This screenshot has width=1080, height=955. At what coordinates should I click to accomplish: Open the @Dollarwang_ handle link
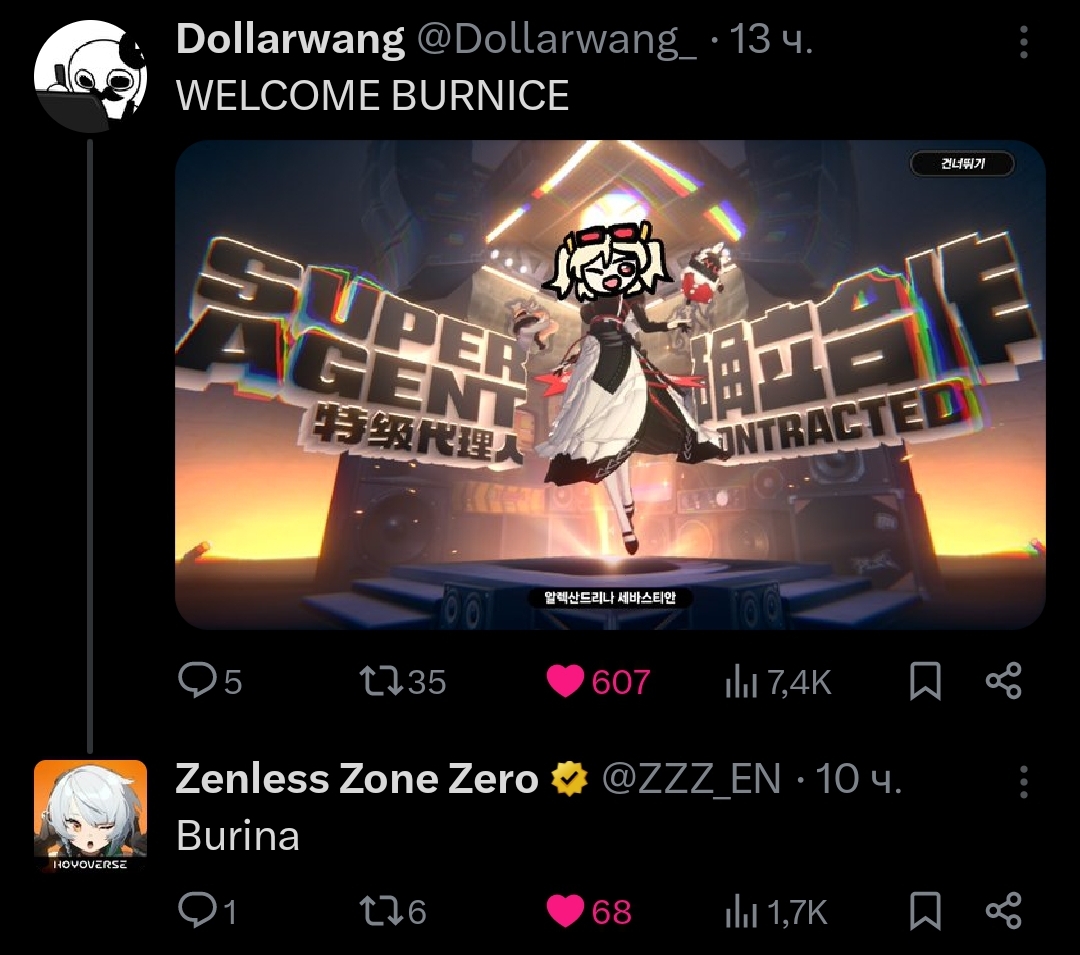[556, 39]
